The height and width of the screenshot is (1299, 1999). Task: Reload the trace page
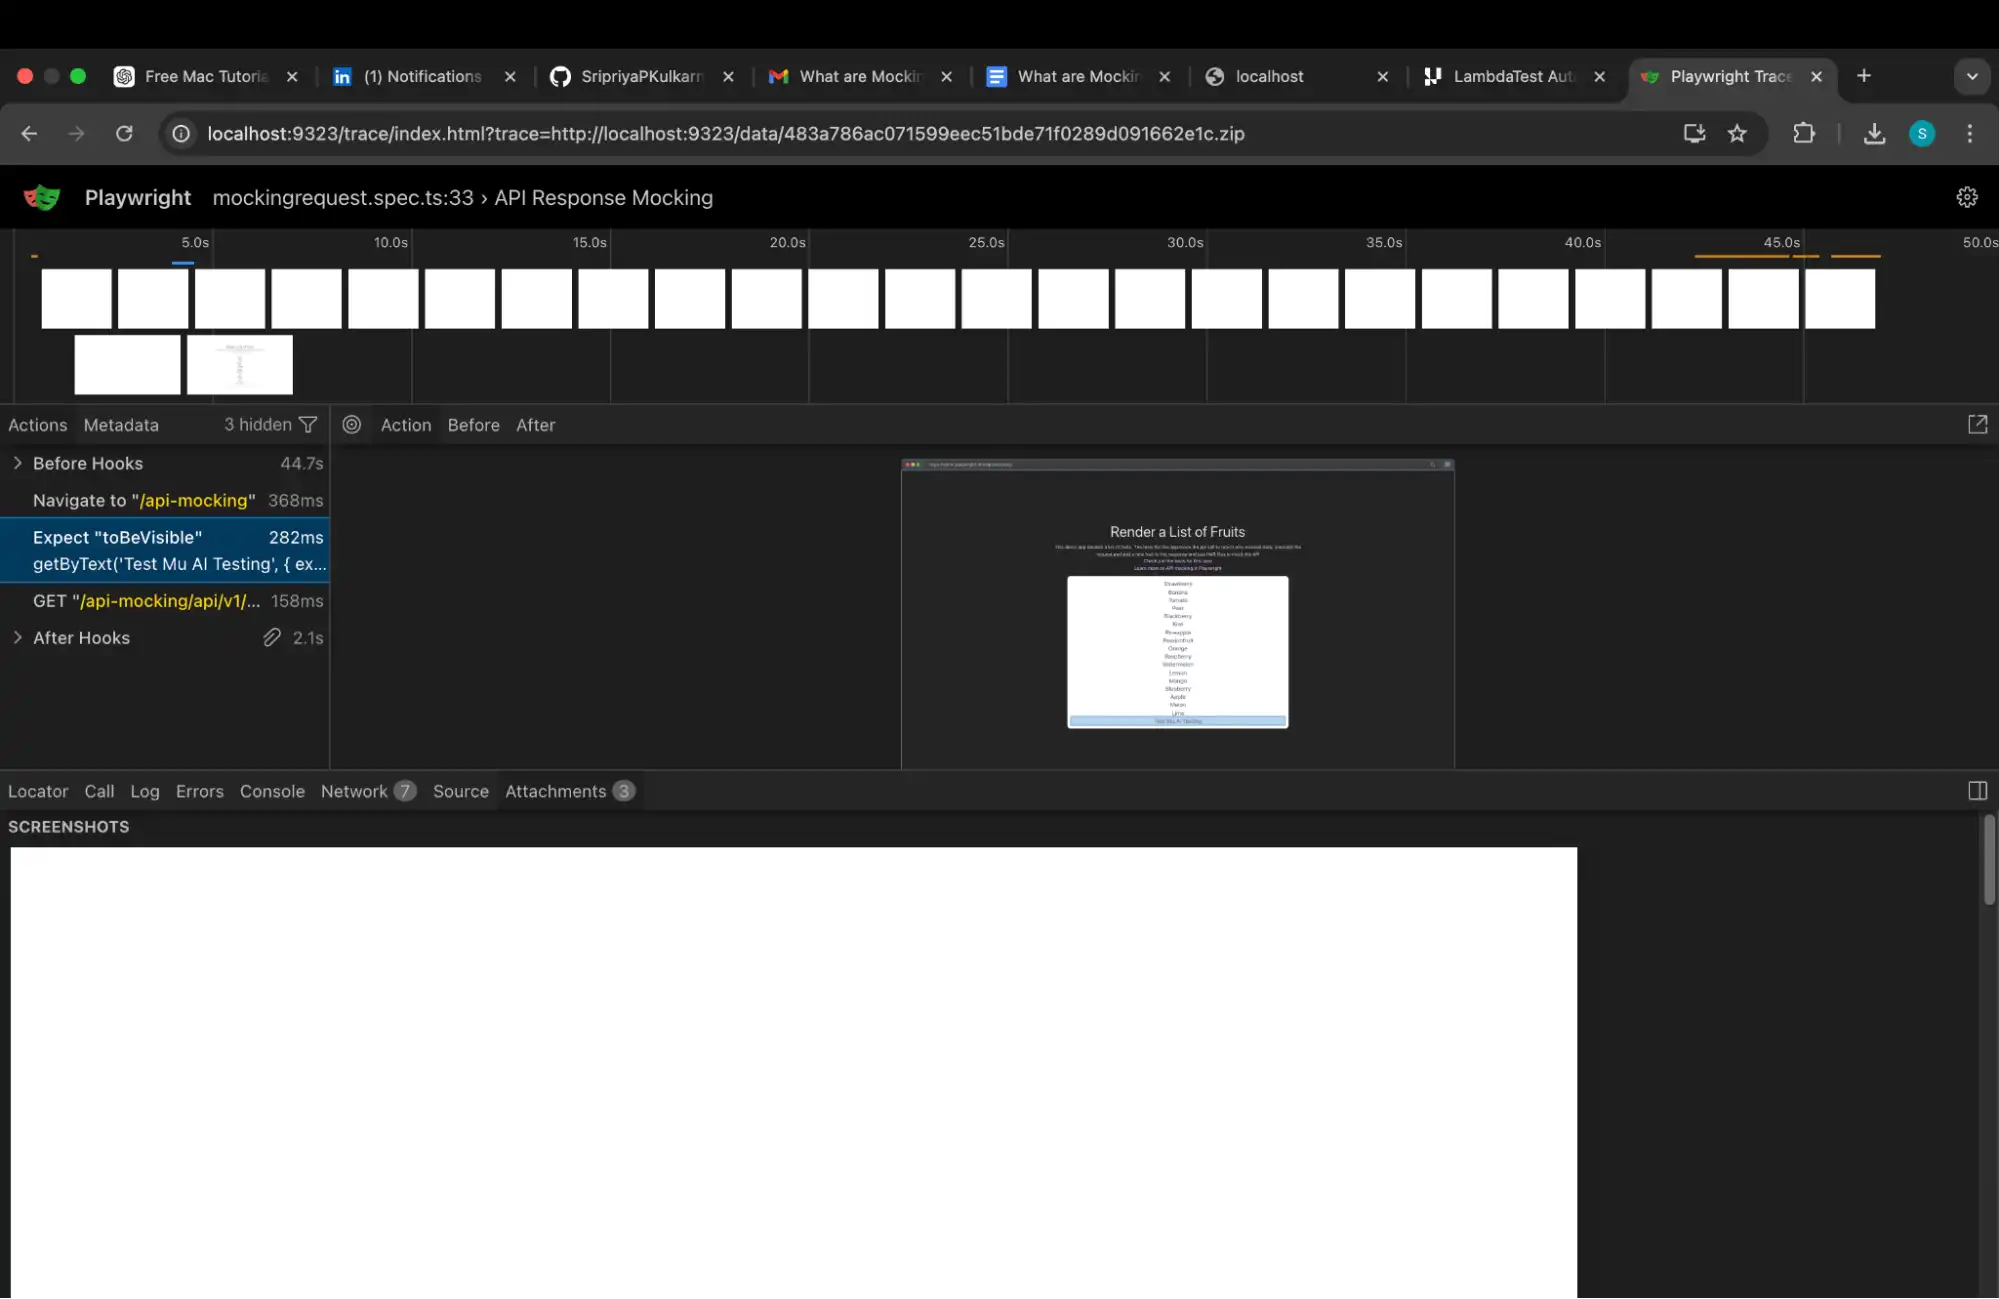click(x=124, y=134)
